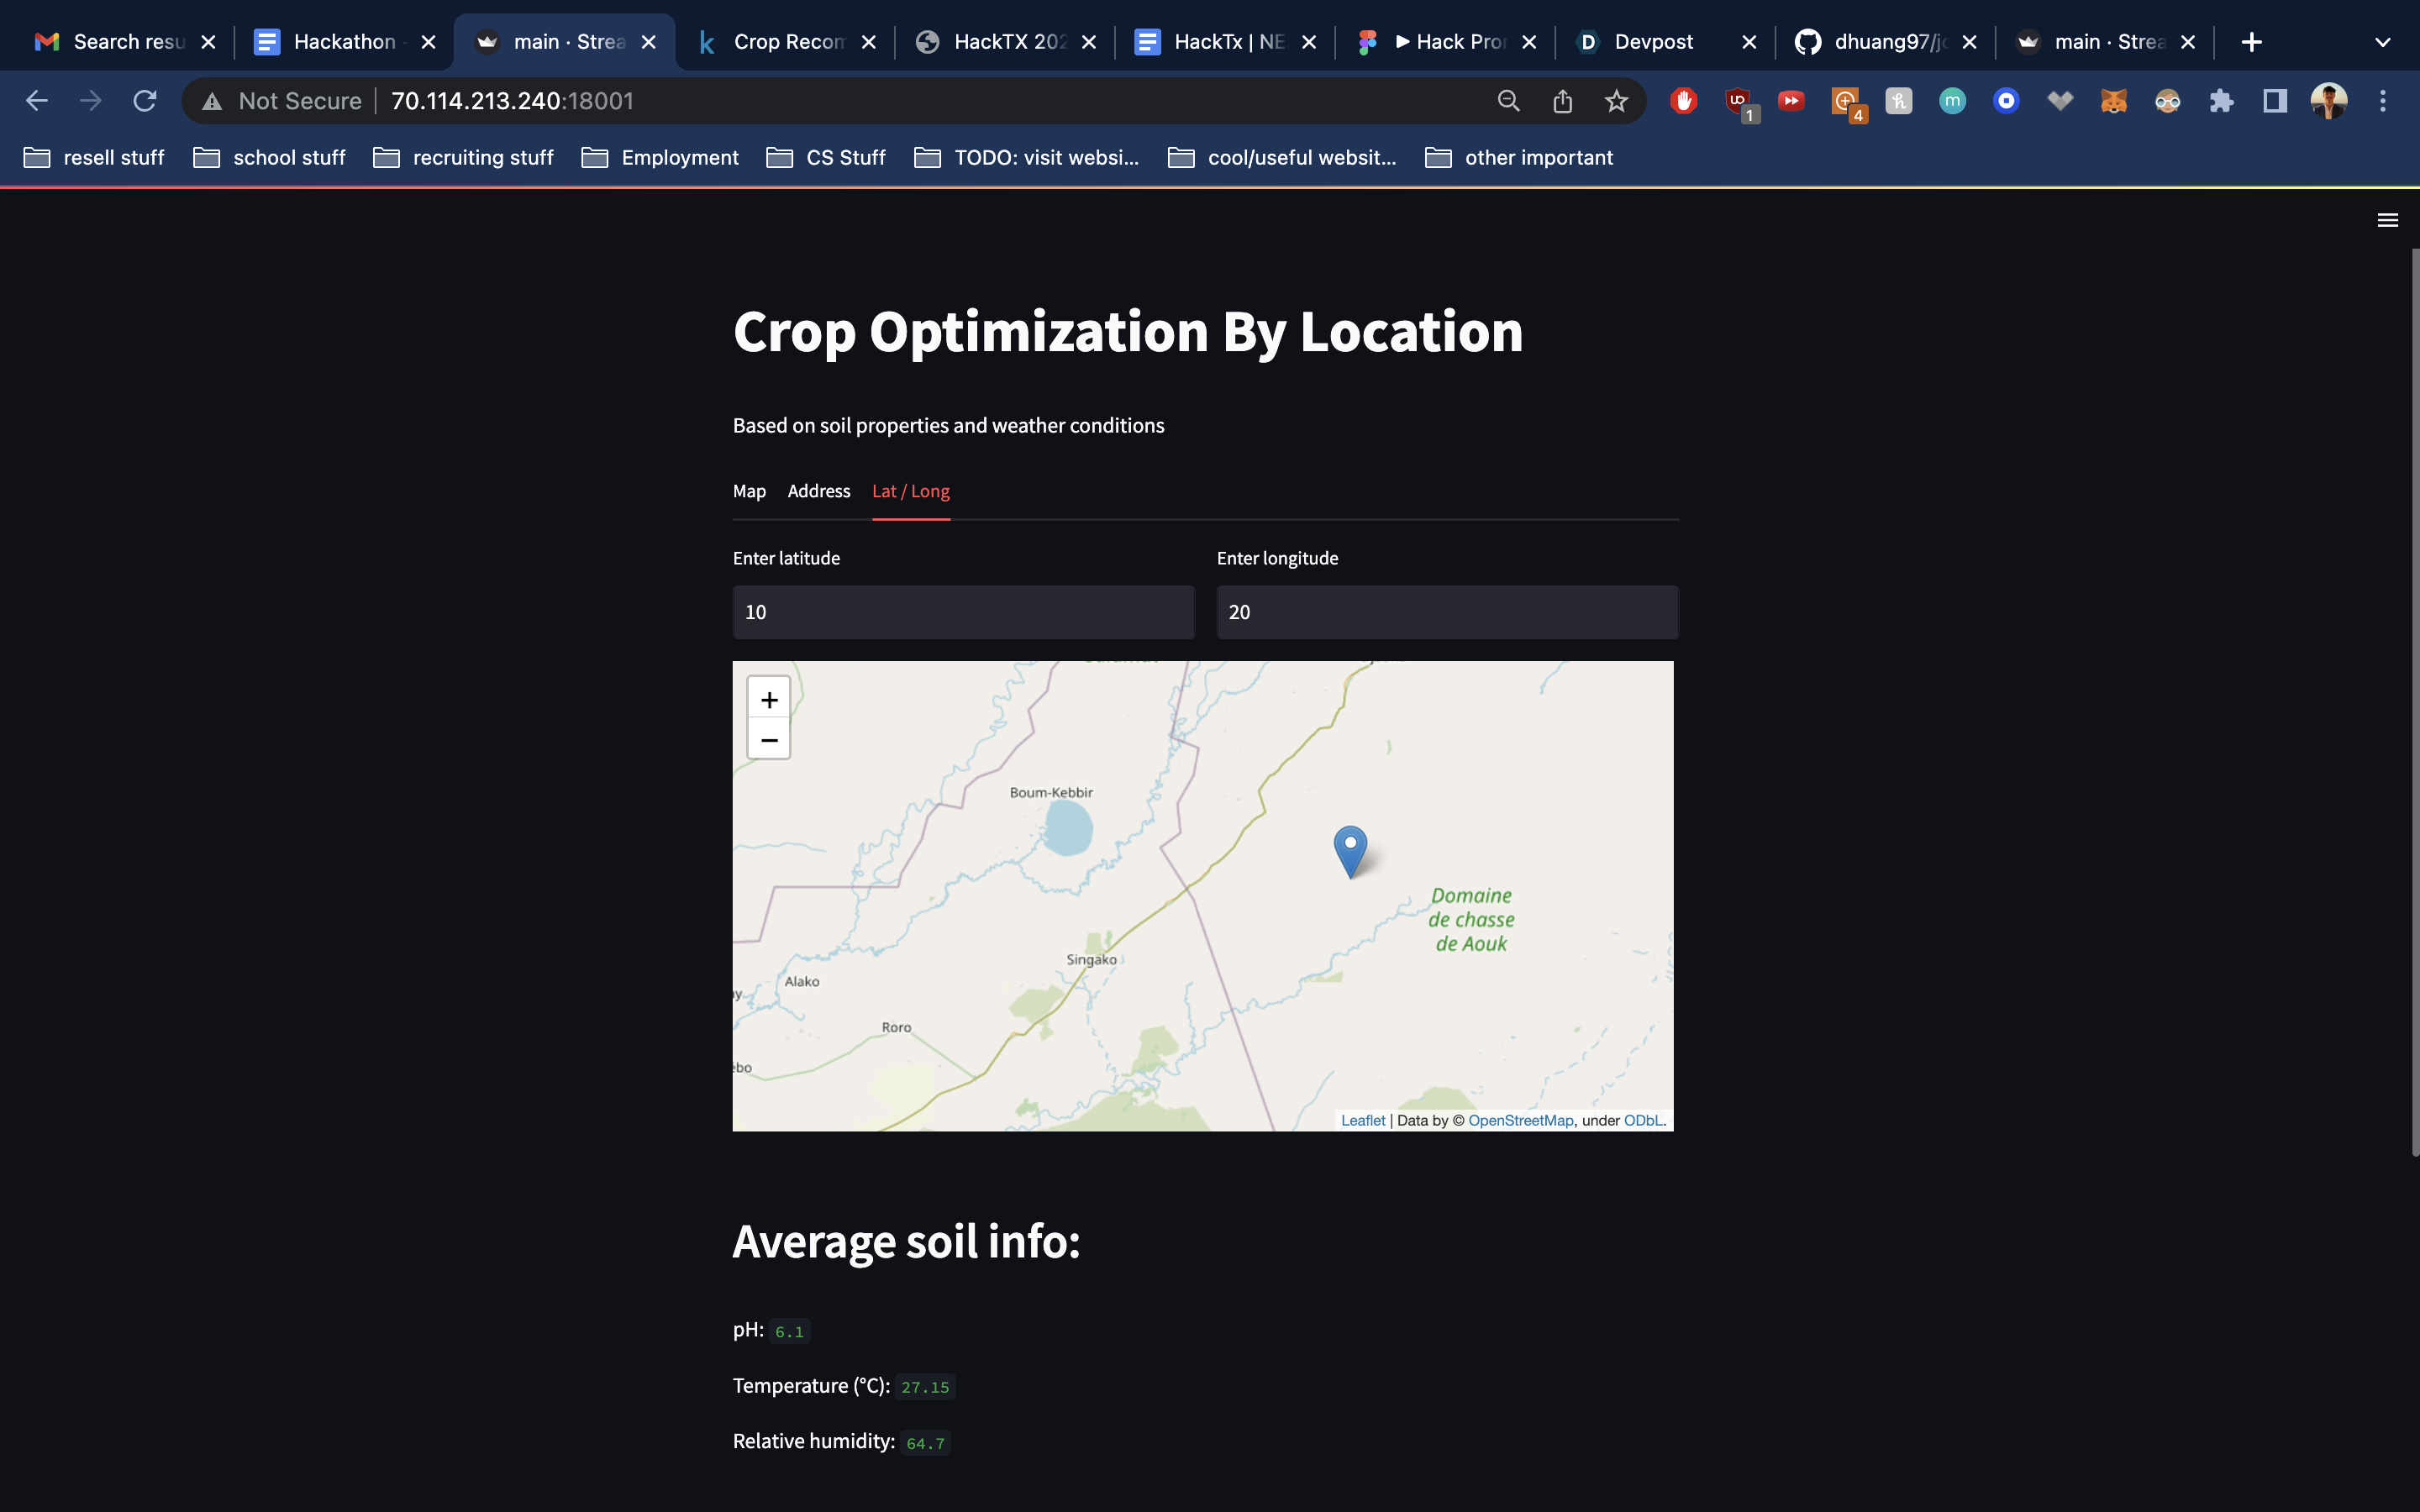The width and height of the screenshot is (2420, 1512).
Task: Reload the page with the refresh icon
Action: point(145,101)
